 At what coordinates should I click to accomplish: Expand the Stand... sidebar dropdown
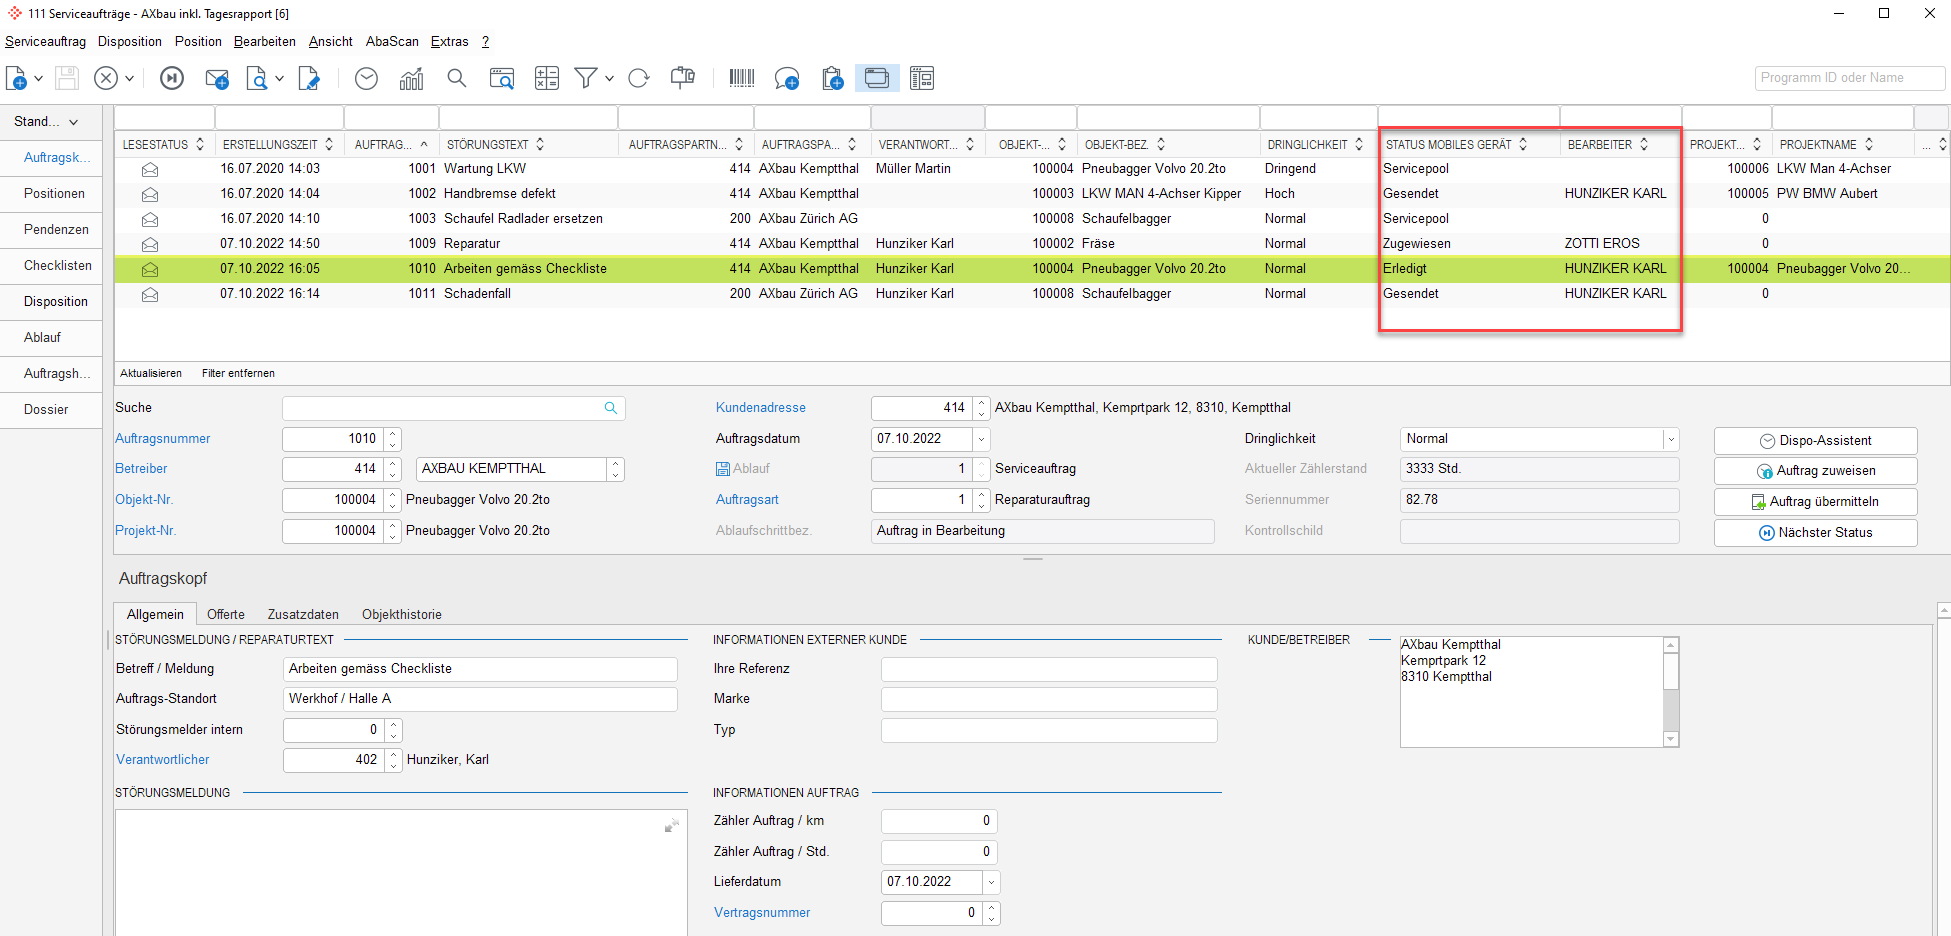point(46,122)
